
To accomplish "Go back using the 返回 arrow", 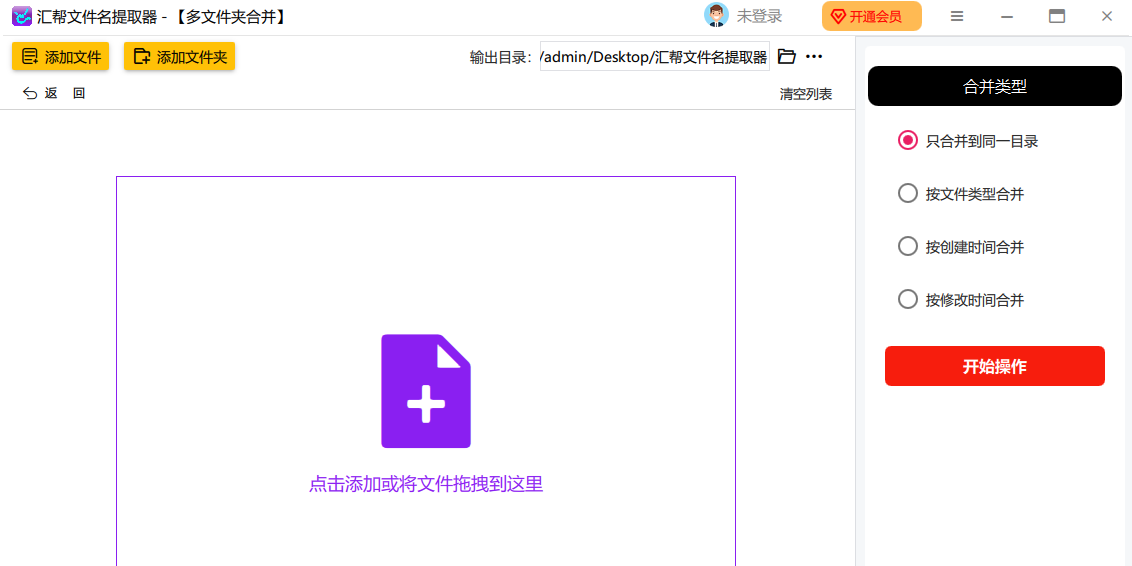I will (41, 93).
